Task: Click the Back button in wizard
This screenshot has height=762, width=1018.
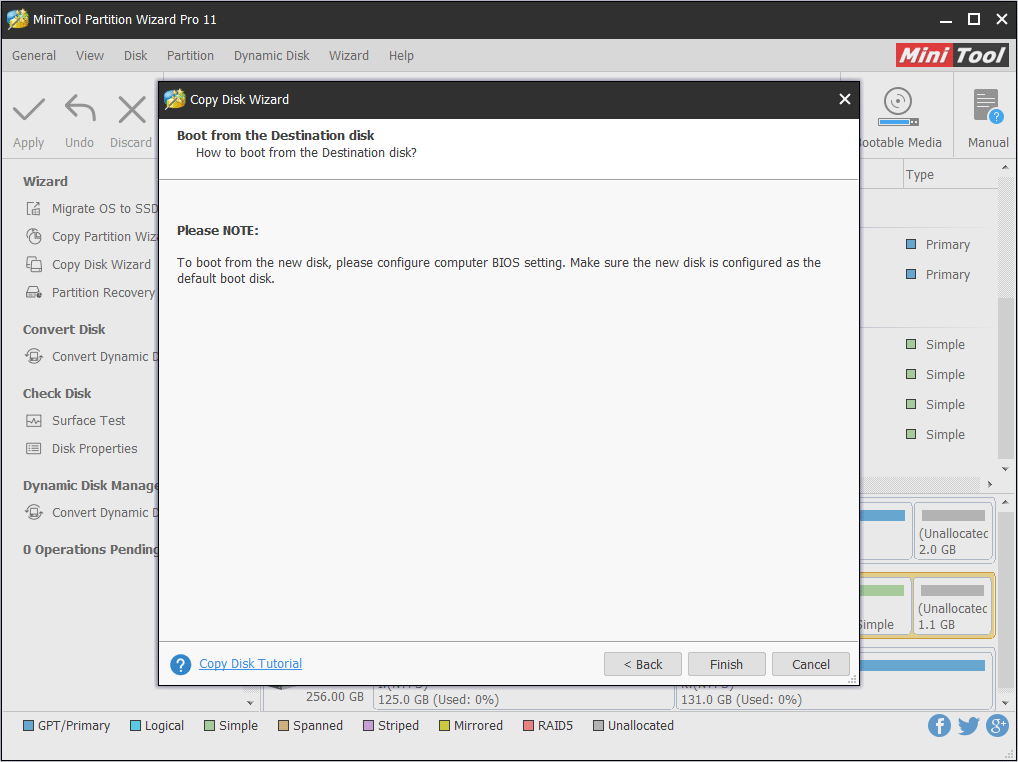Action: click(643, 664)
